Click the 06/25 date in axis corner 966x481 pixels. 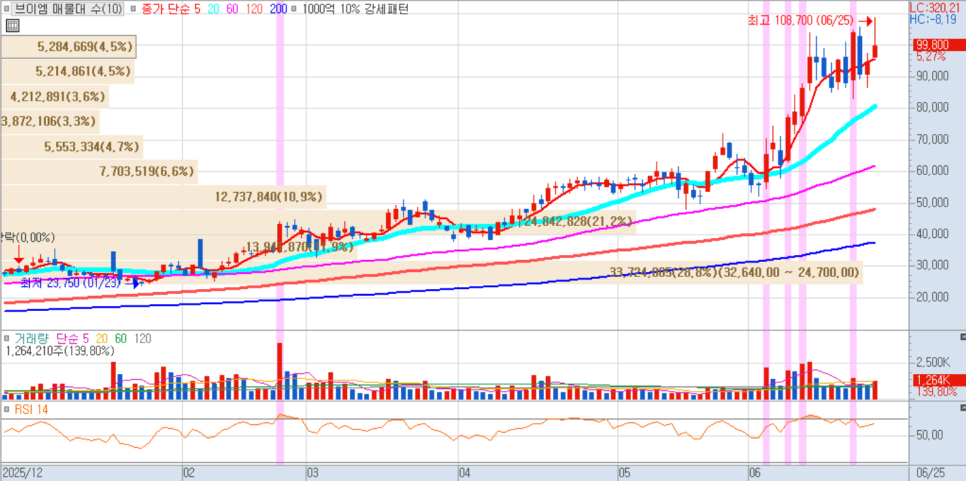tap(930, 472)
